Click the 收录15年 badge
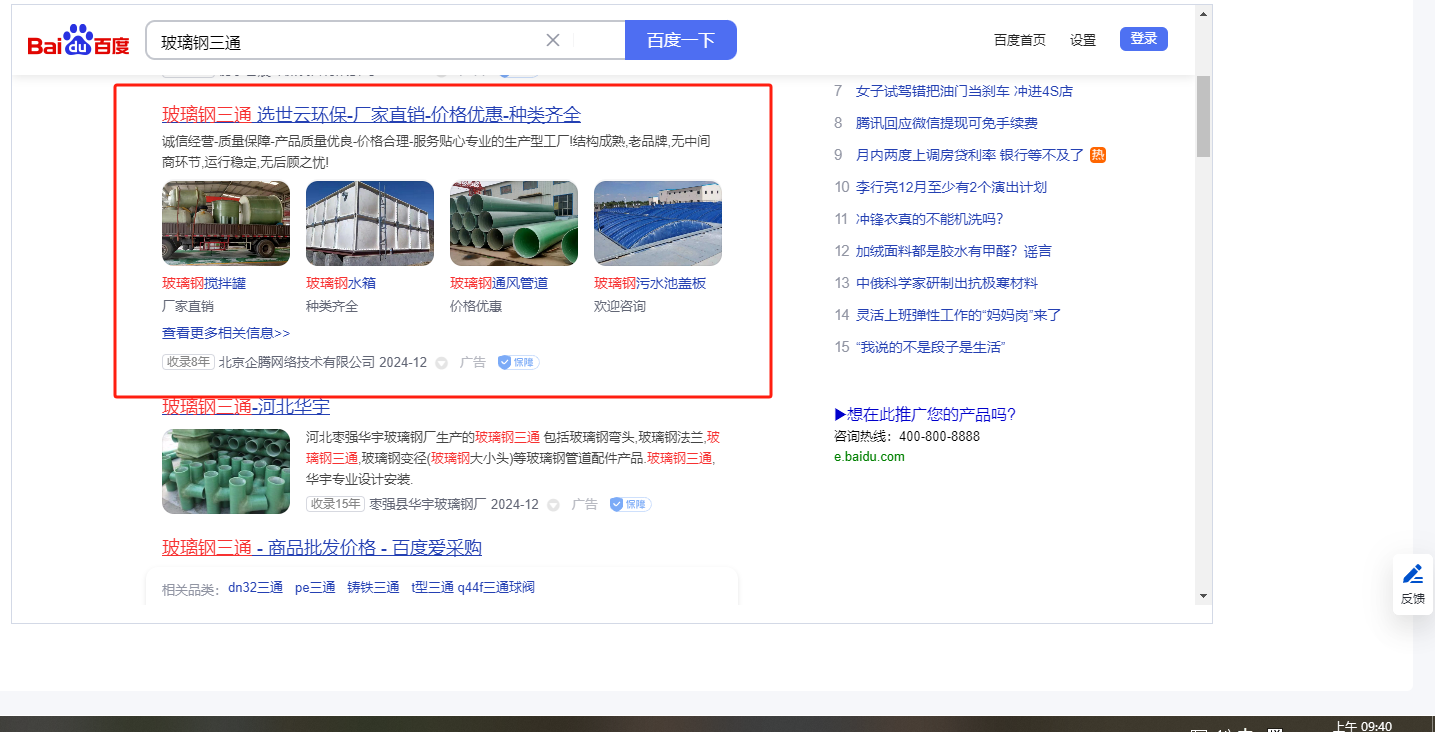Screen dimensions: 1435x732 point(335,504)
